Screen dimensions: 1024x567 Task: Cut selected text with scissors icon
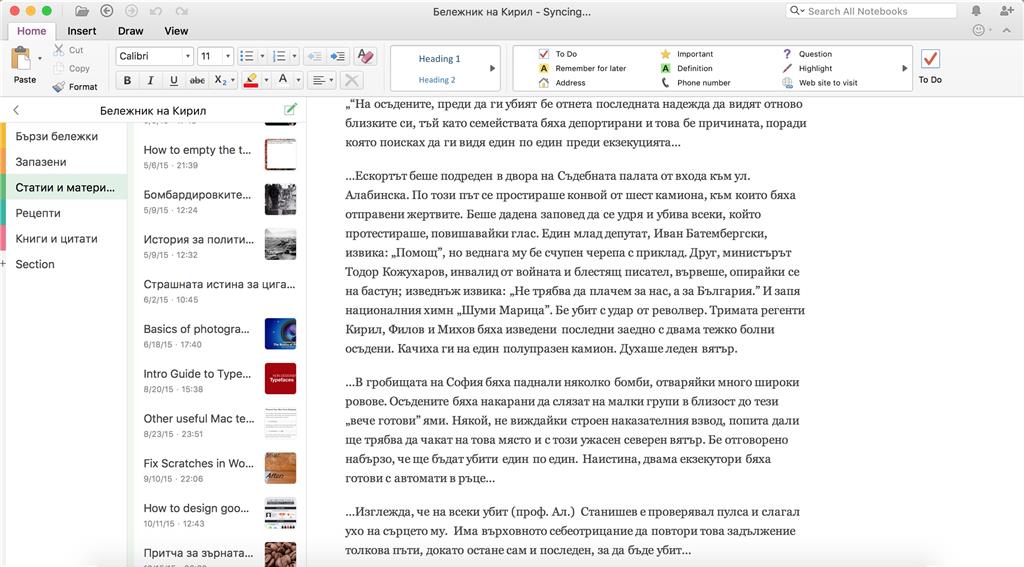pos(59,50)
